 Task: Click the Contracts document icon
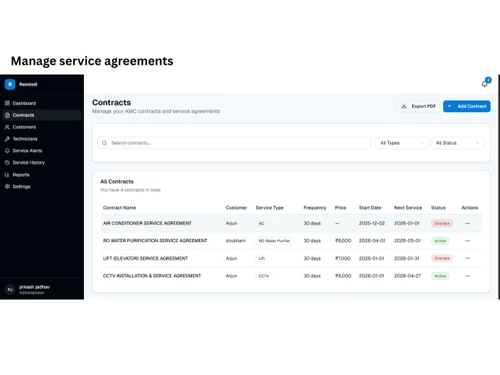click(7, 115)
